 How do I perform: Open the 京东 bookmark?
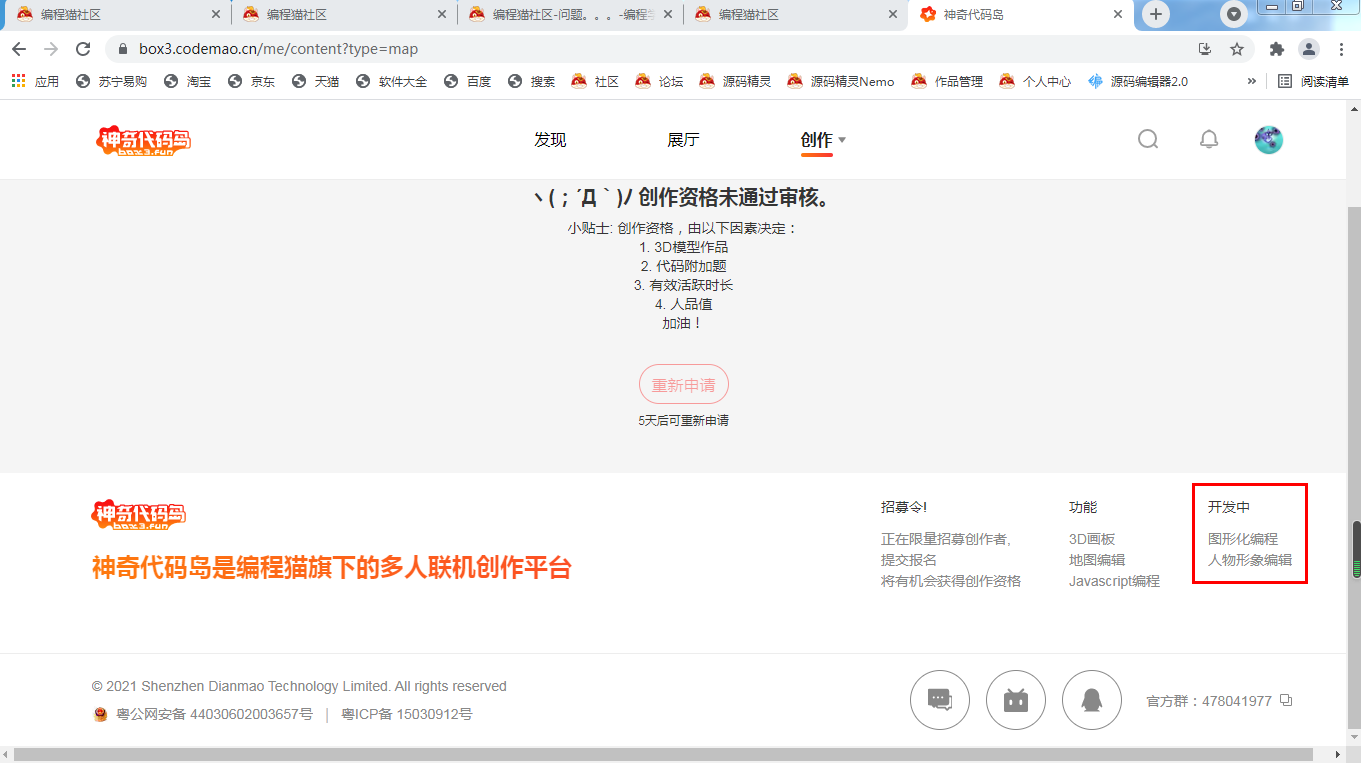click(x=252, y=81)
